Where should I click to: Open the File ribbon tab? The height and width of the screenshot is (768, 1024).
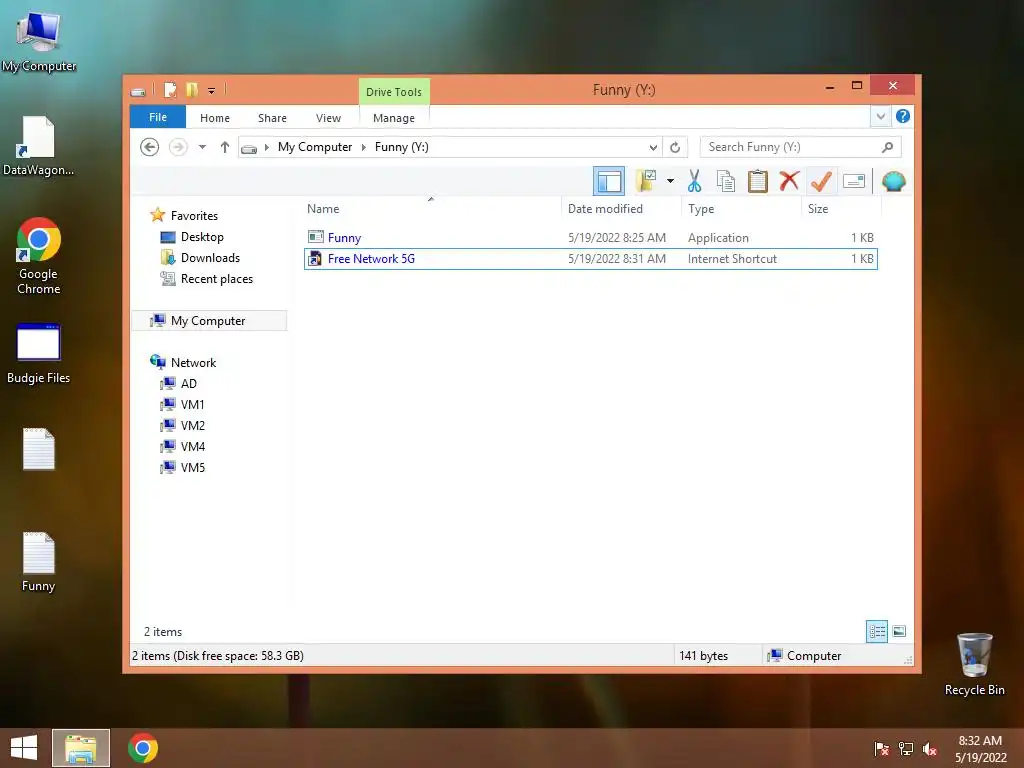click(x=157, y=118)
